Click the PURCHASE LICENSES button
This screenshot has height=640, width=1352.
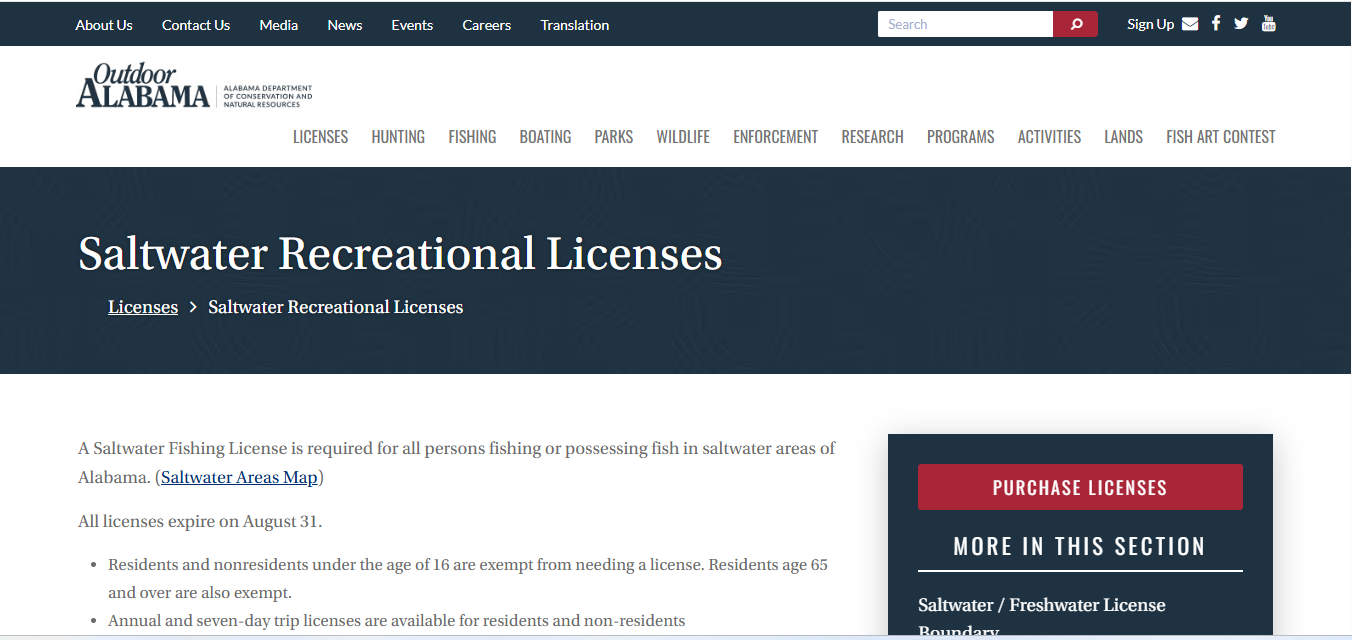[x=1080, y=487]
